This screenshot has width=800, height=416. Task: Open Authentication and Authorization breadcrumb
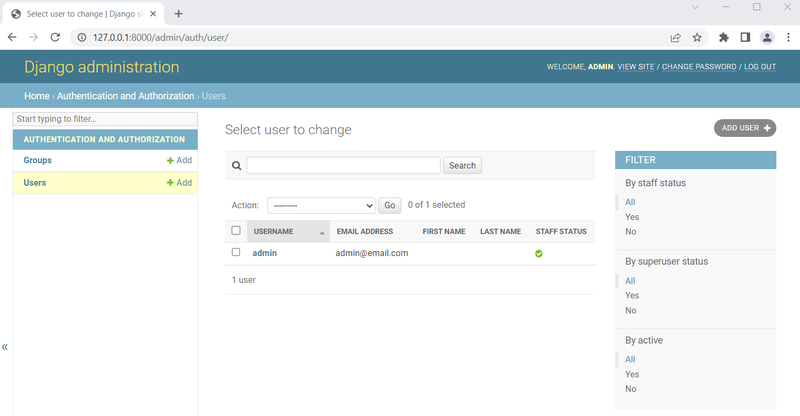point(126,96)
